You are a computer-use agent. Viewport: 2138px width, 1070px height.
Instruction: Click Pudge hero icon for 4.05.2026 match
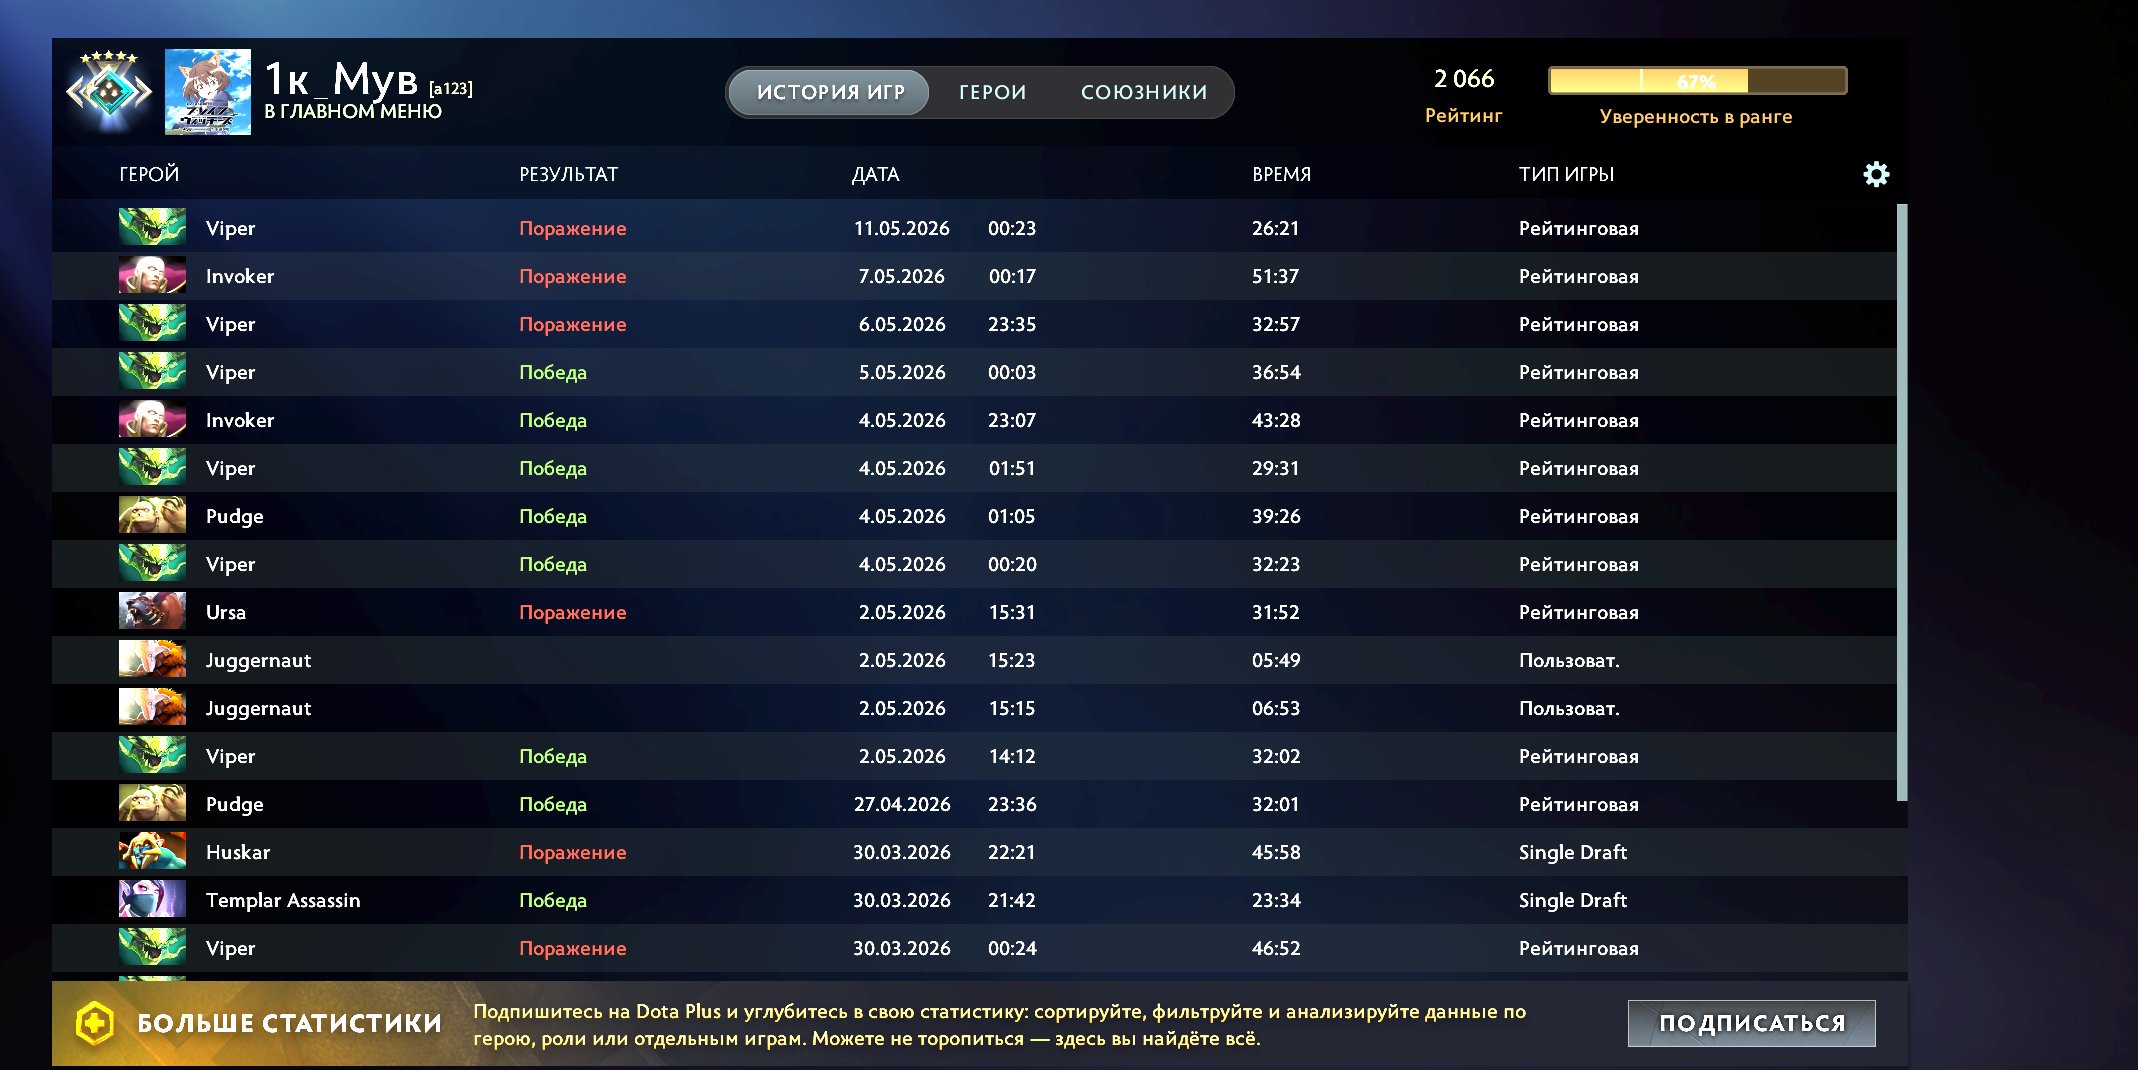152,516
